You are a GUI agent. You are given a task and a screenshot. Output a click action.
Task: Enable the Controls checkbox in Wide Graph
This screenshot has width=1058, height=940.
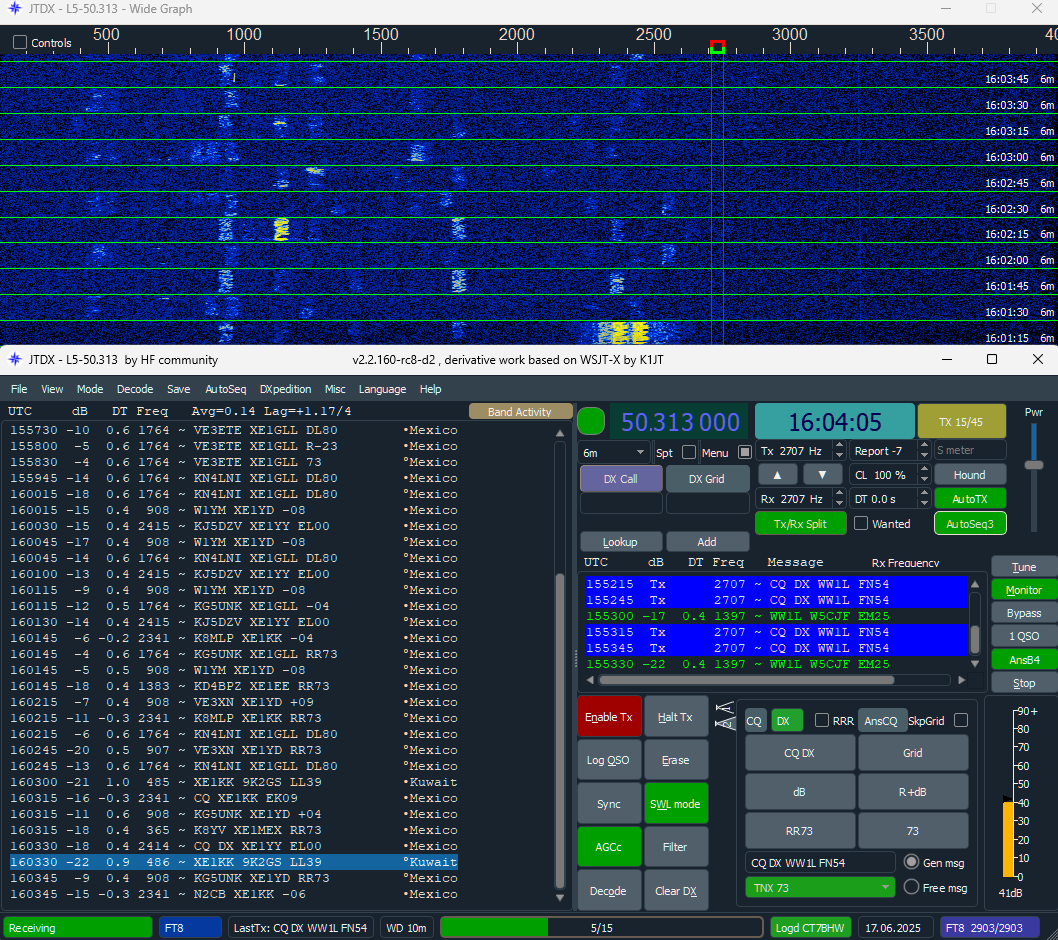point(20,43)
